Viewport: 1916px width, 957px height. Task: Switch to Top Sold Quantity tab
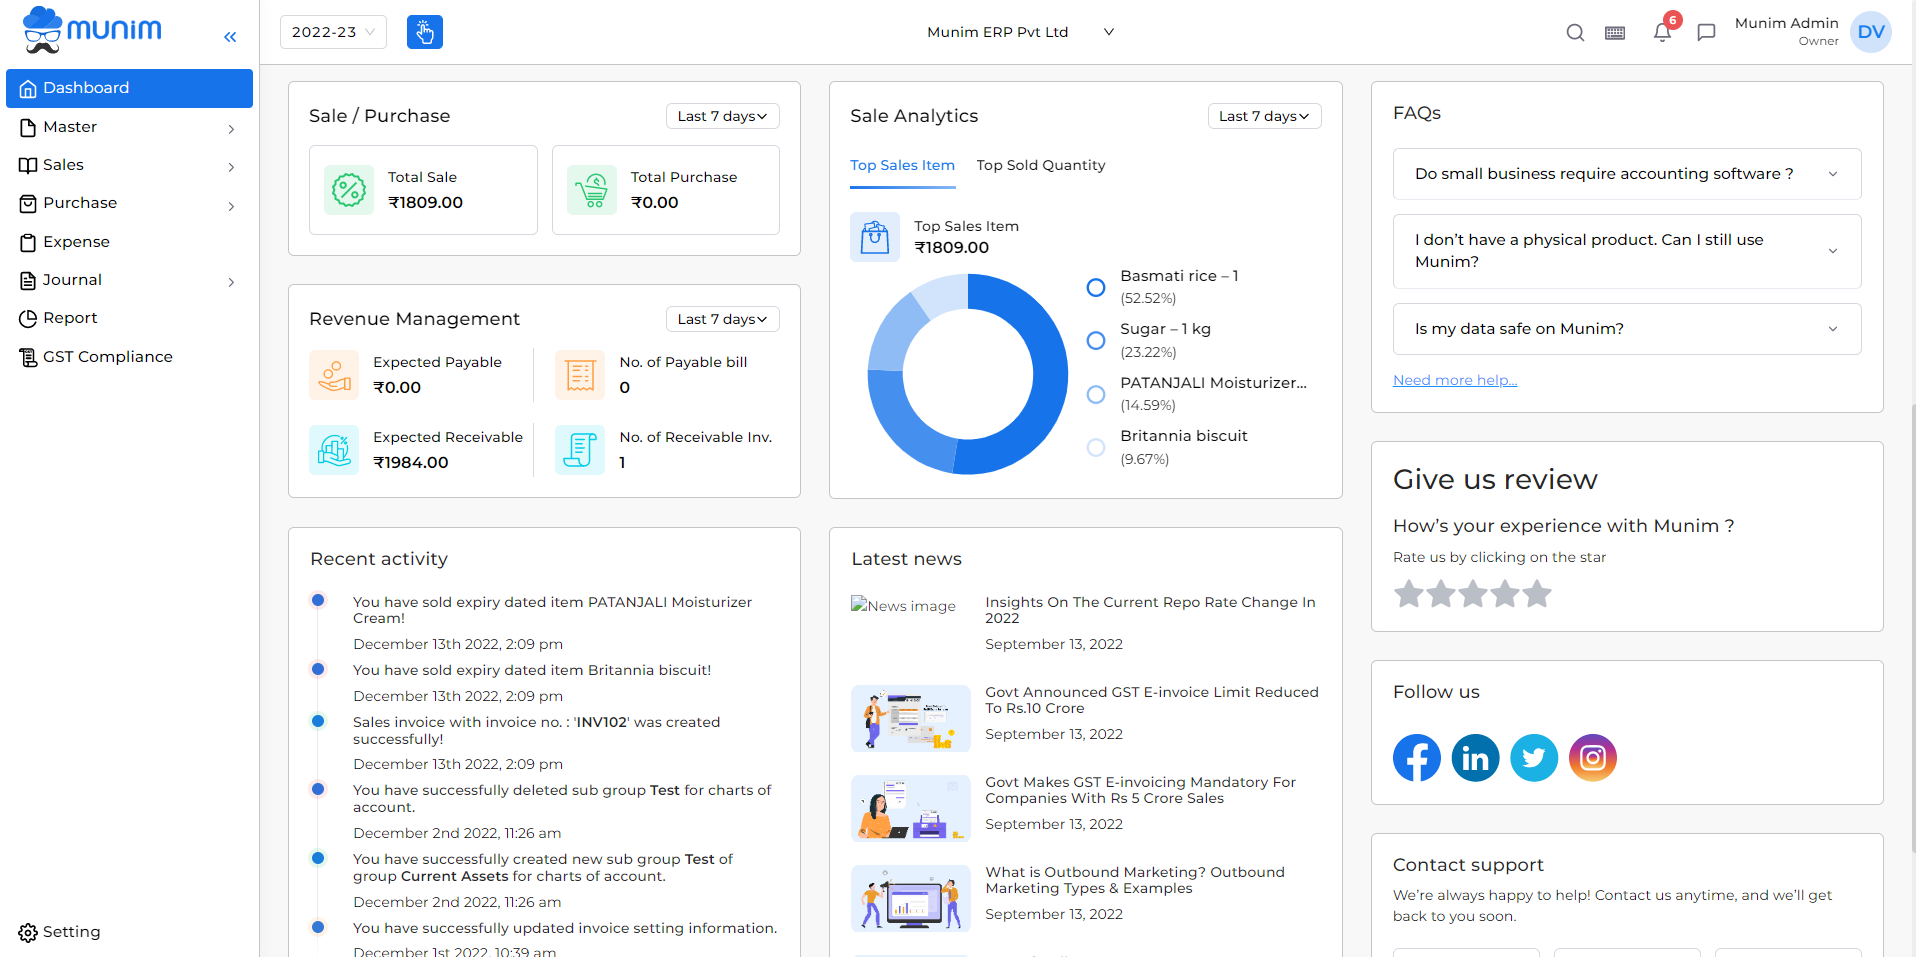(x=1040, y=165)
